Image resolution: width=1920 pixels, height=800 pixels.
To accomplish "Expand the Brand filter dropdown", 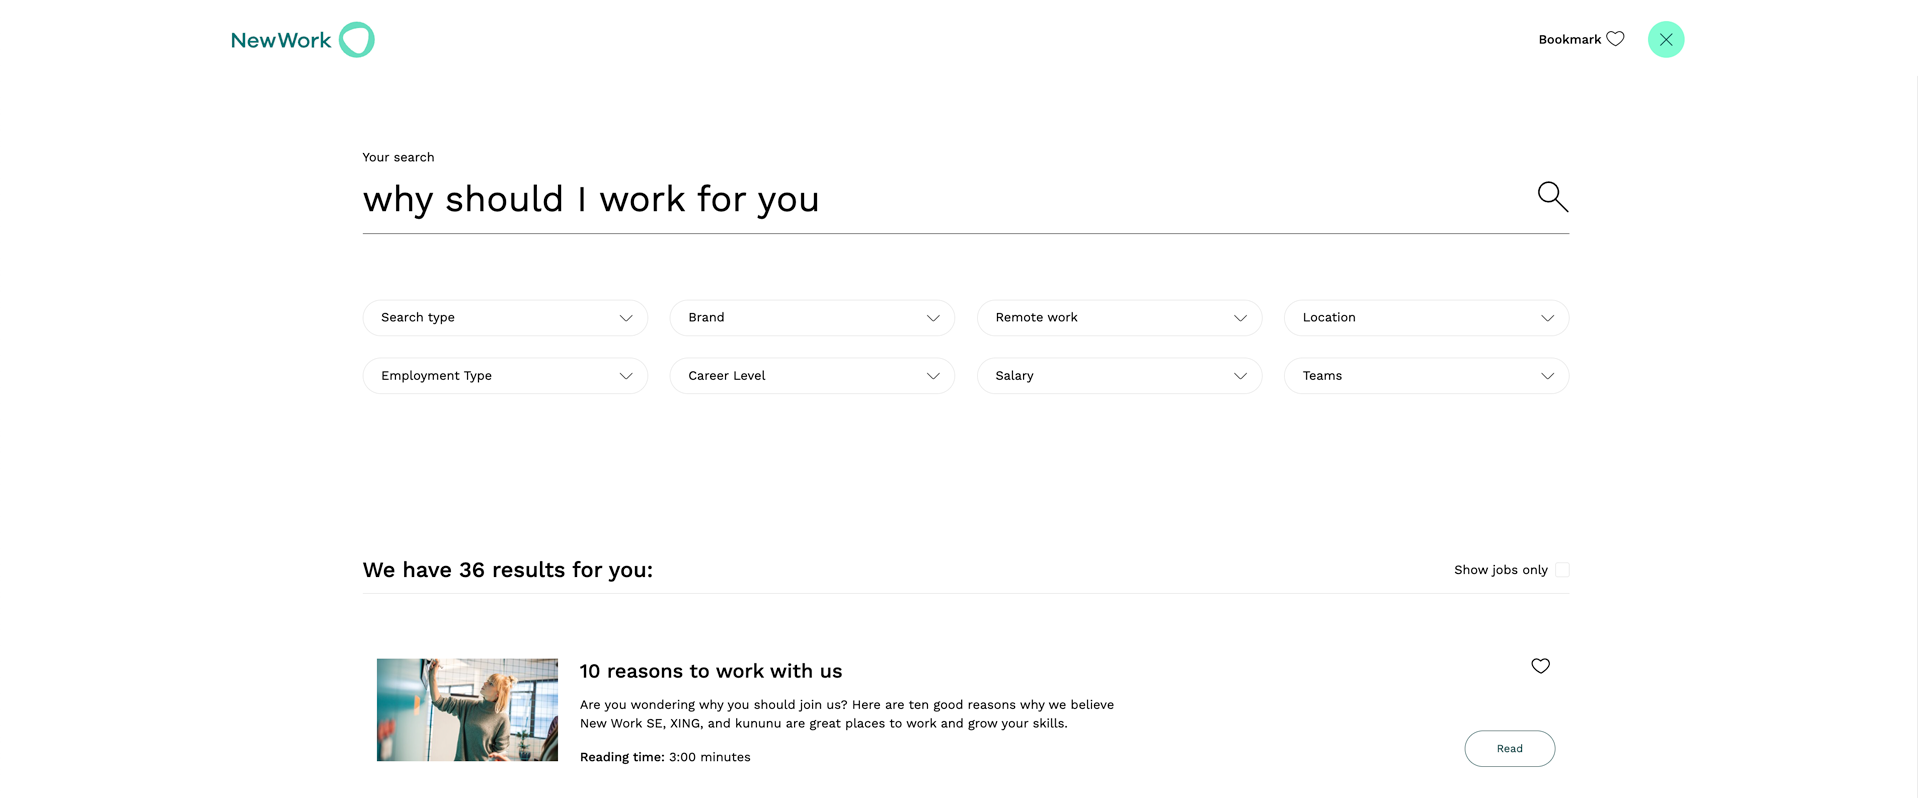I will pyautogui.click(x=812, y=318).
